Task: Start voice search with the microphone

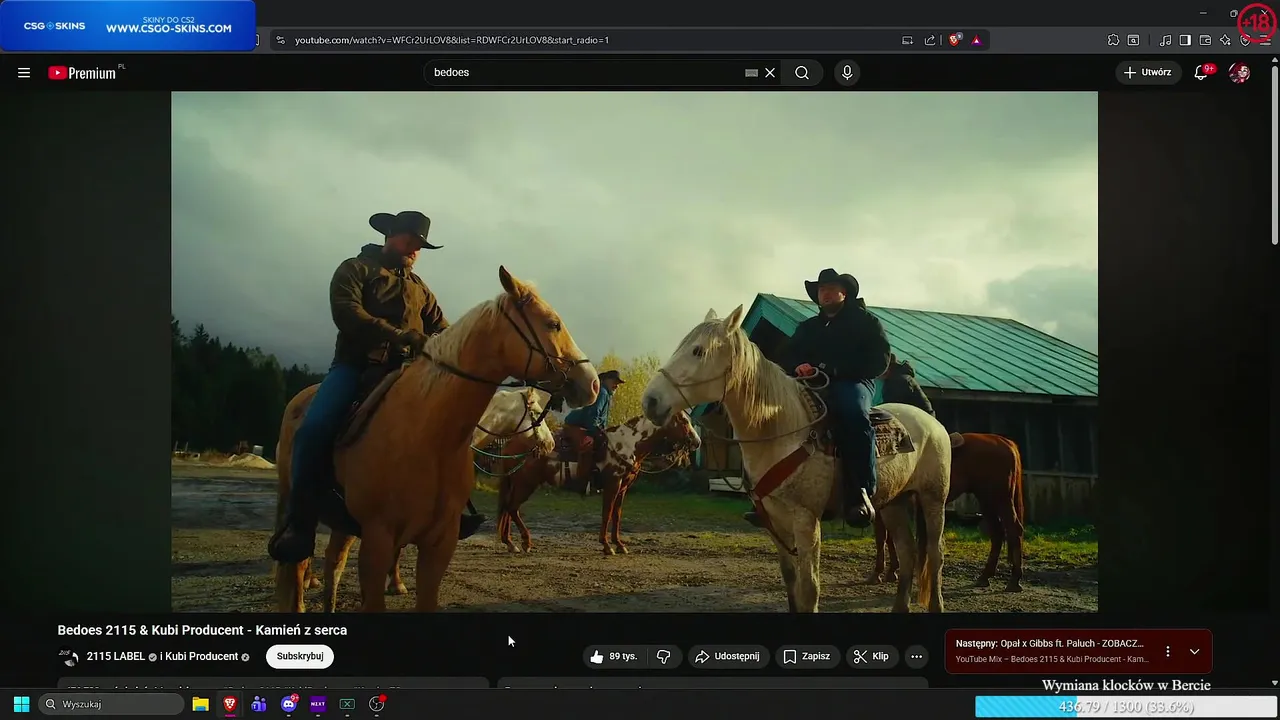Action: click(847, 73)
